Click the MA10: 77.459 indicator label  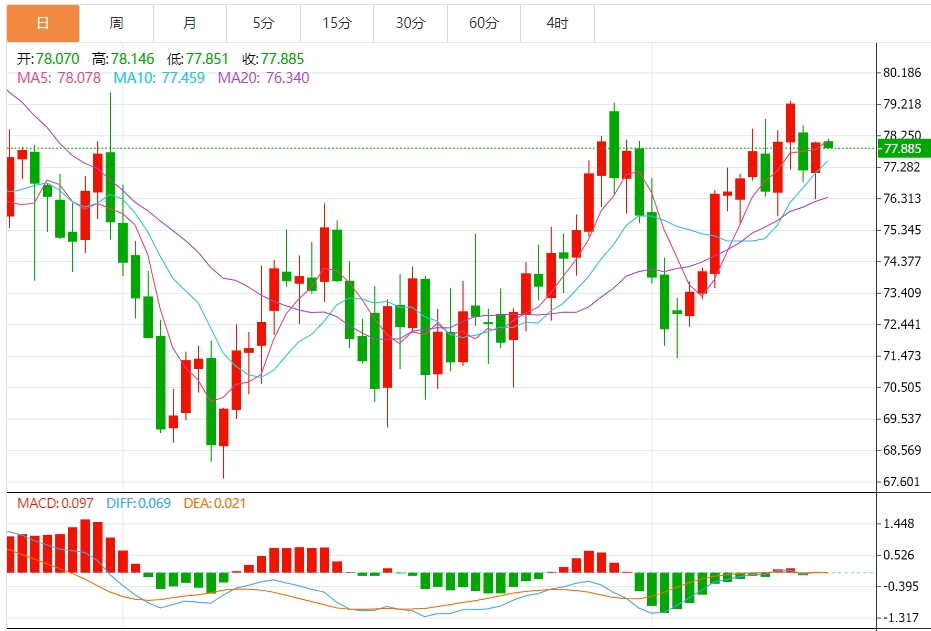159,78
